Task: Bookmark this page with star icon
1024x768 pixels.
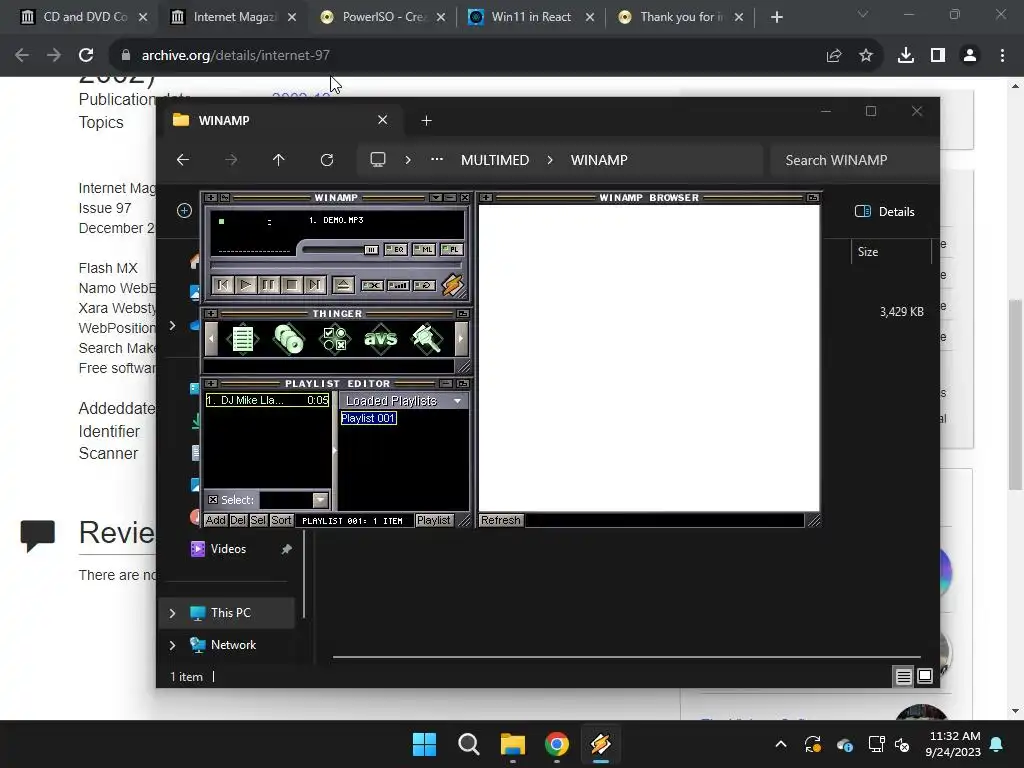Action: click(866, 56)
